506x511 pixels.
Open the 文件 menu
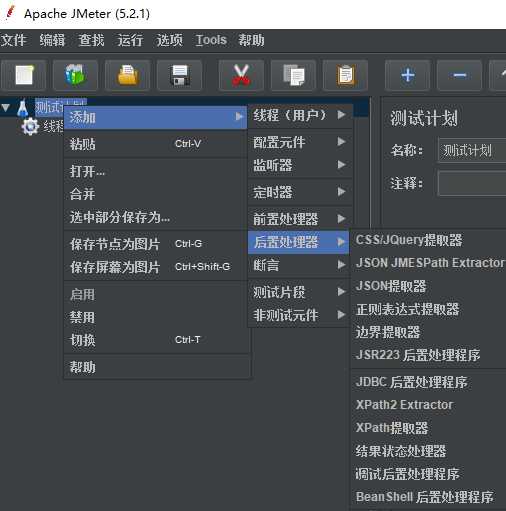click(x=13, y=40)
